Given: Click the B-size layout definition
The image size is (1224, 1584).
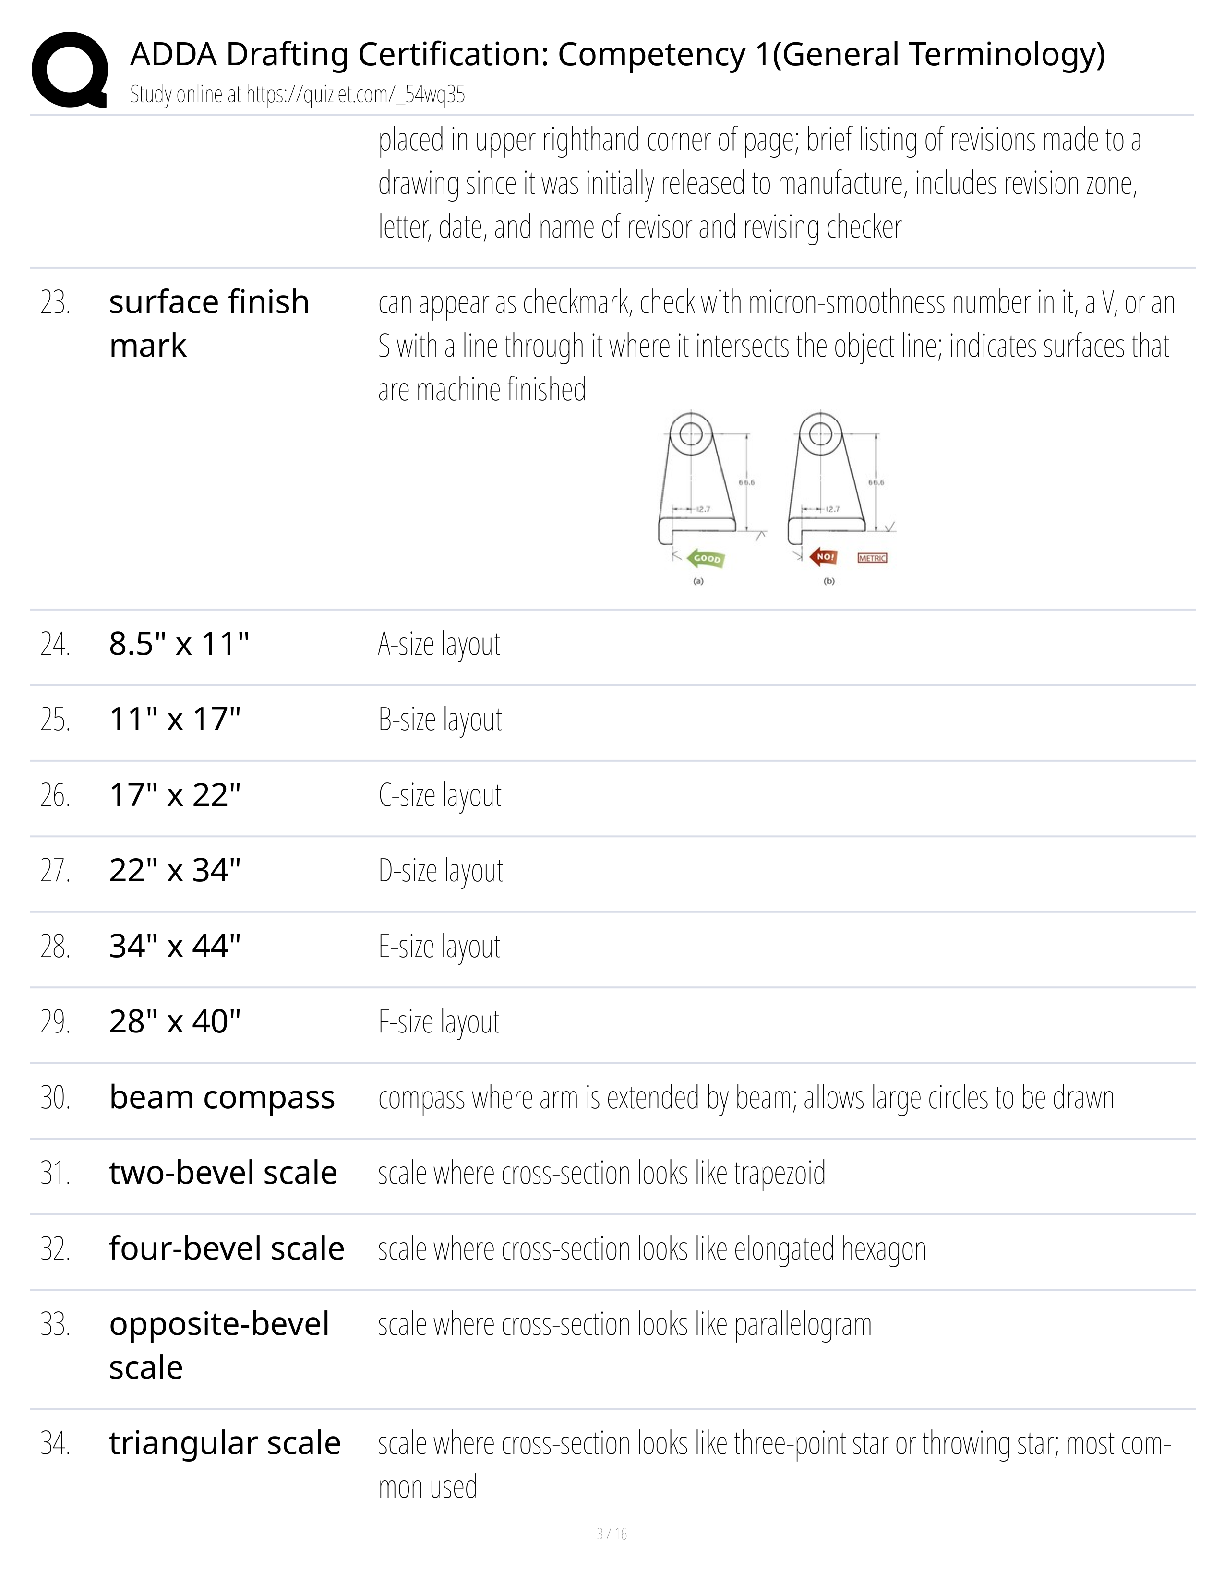Looking at the screenshot, I should [440, 720].
